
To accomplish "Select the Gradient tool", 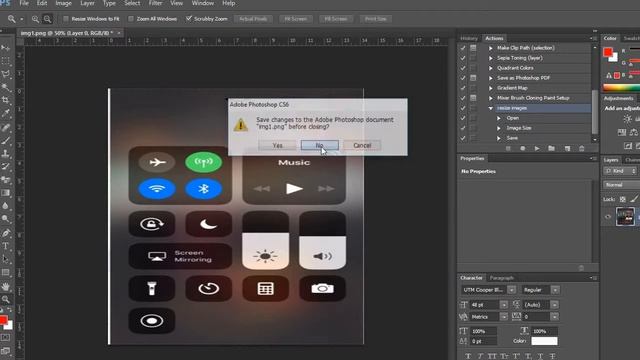I will (x=5, y=193).
